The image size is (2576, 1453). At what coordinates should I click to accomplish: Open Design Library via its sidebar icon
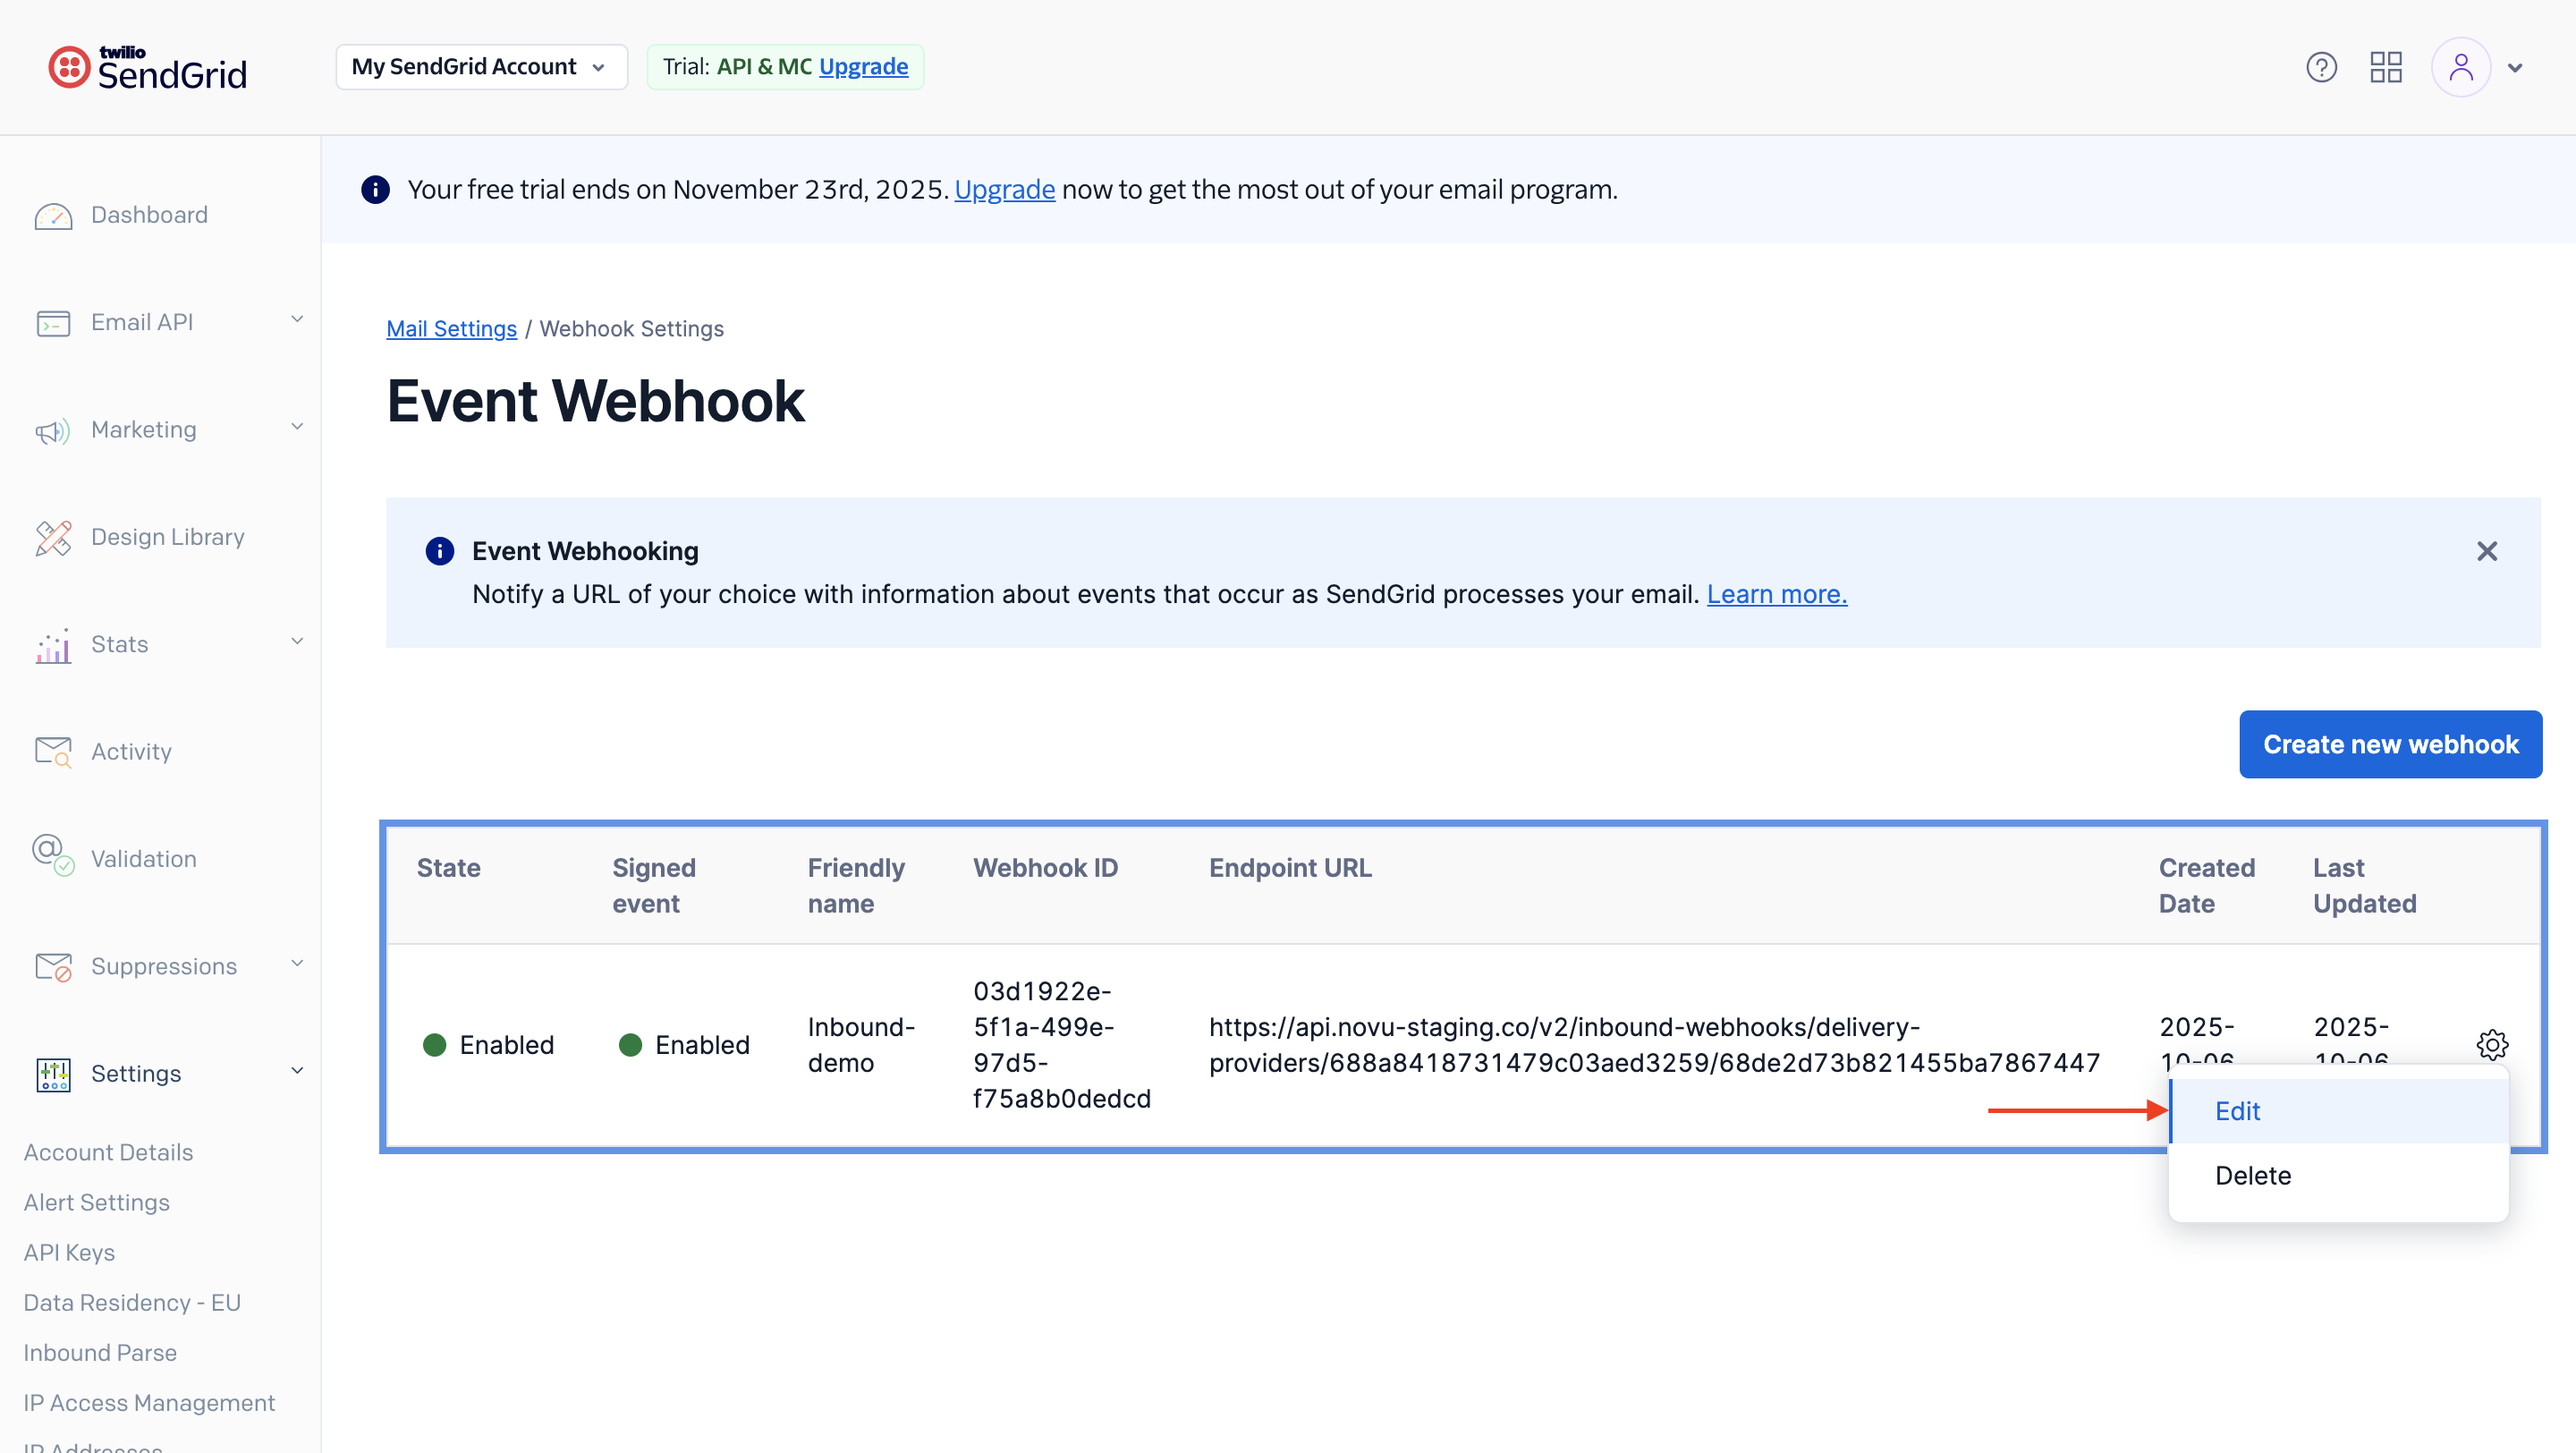[x=53, y=537]
